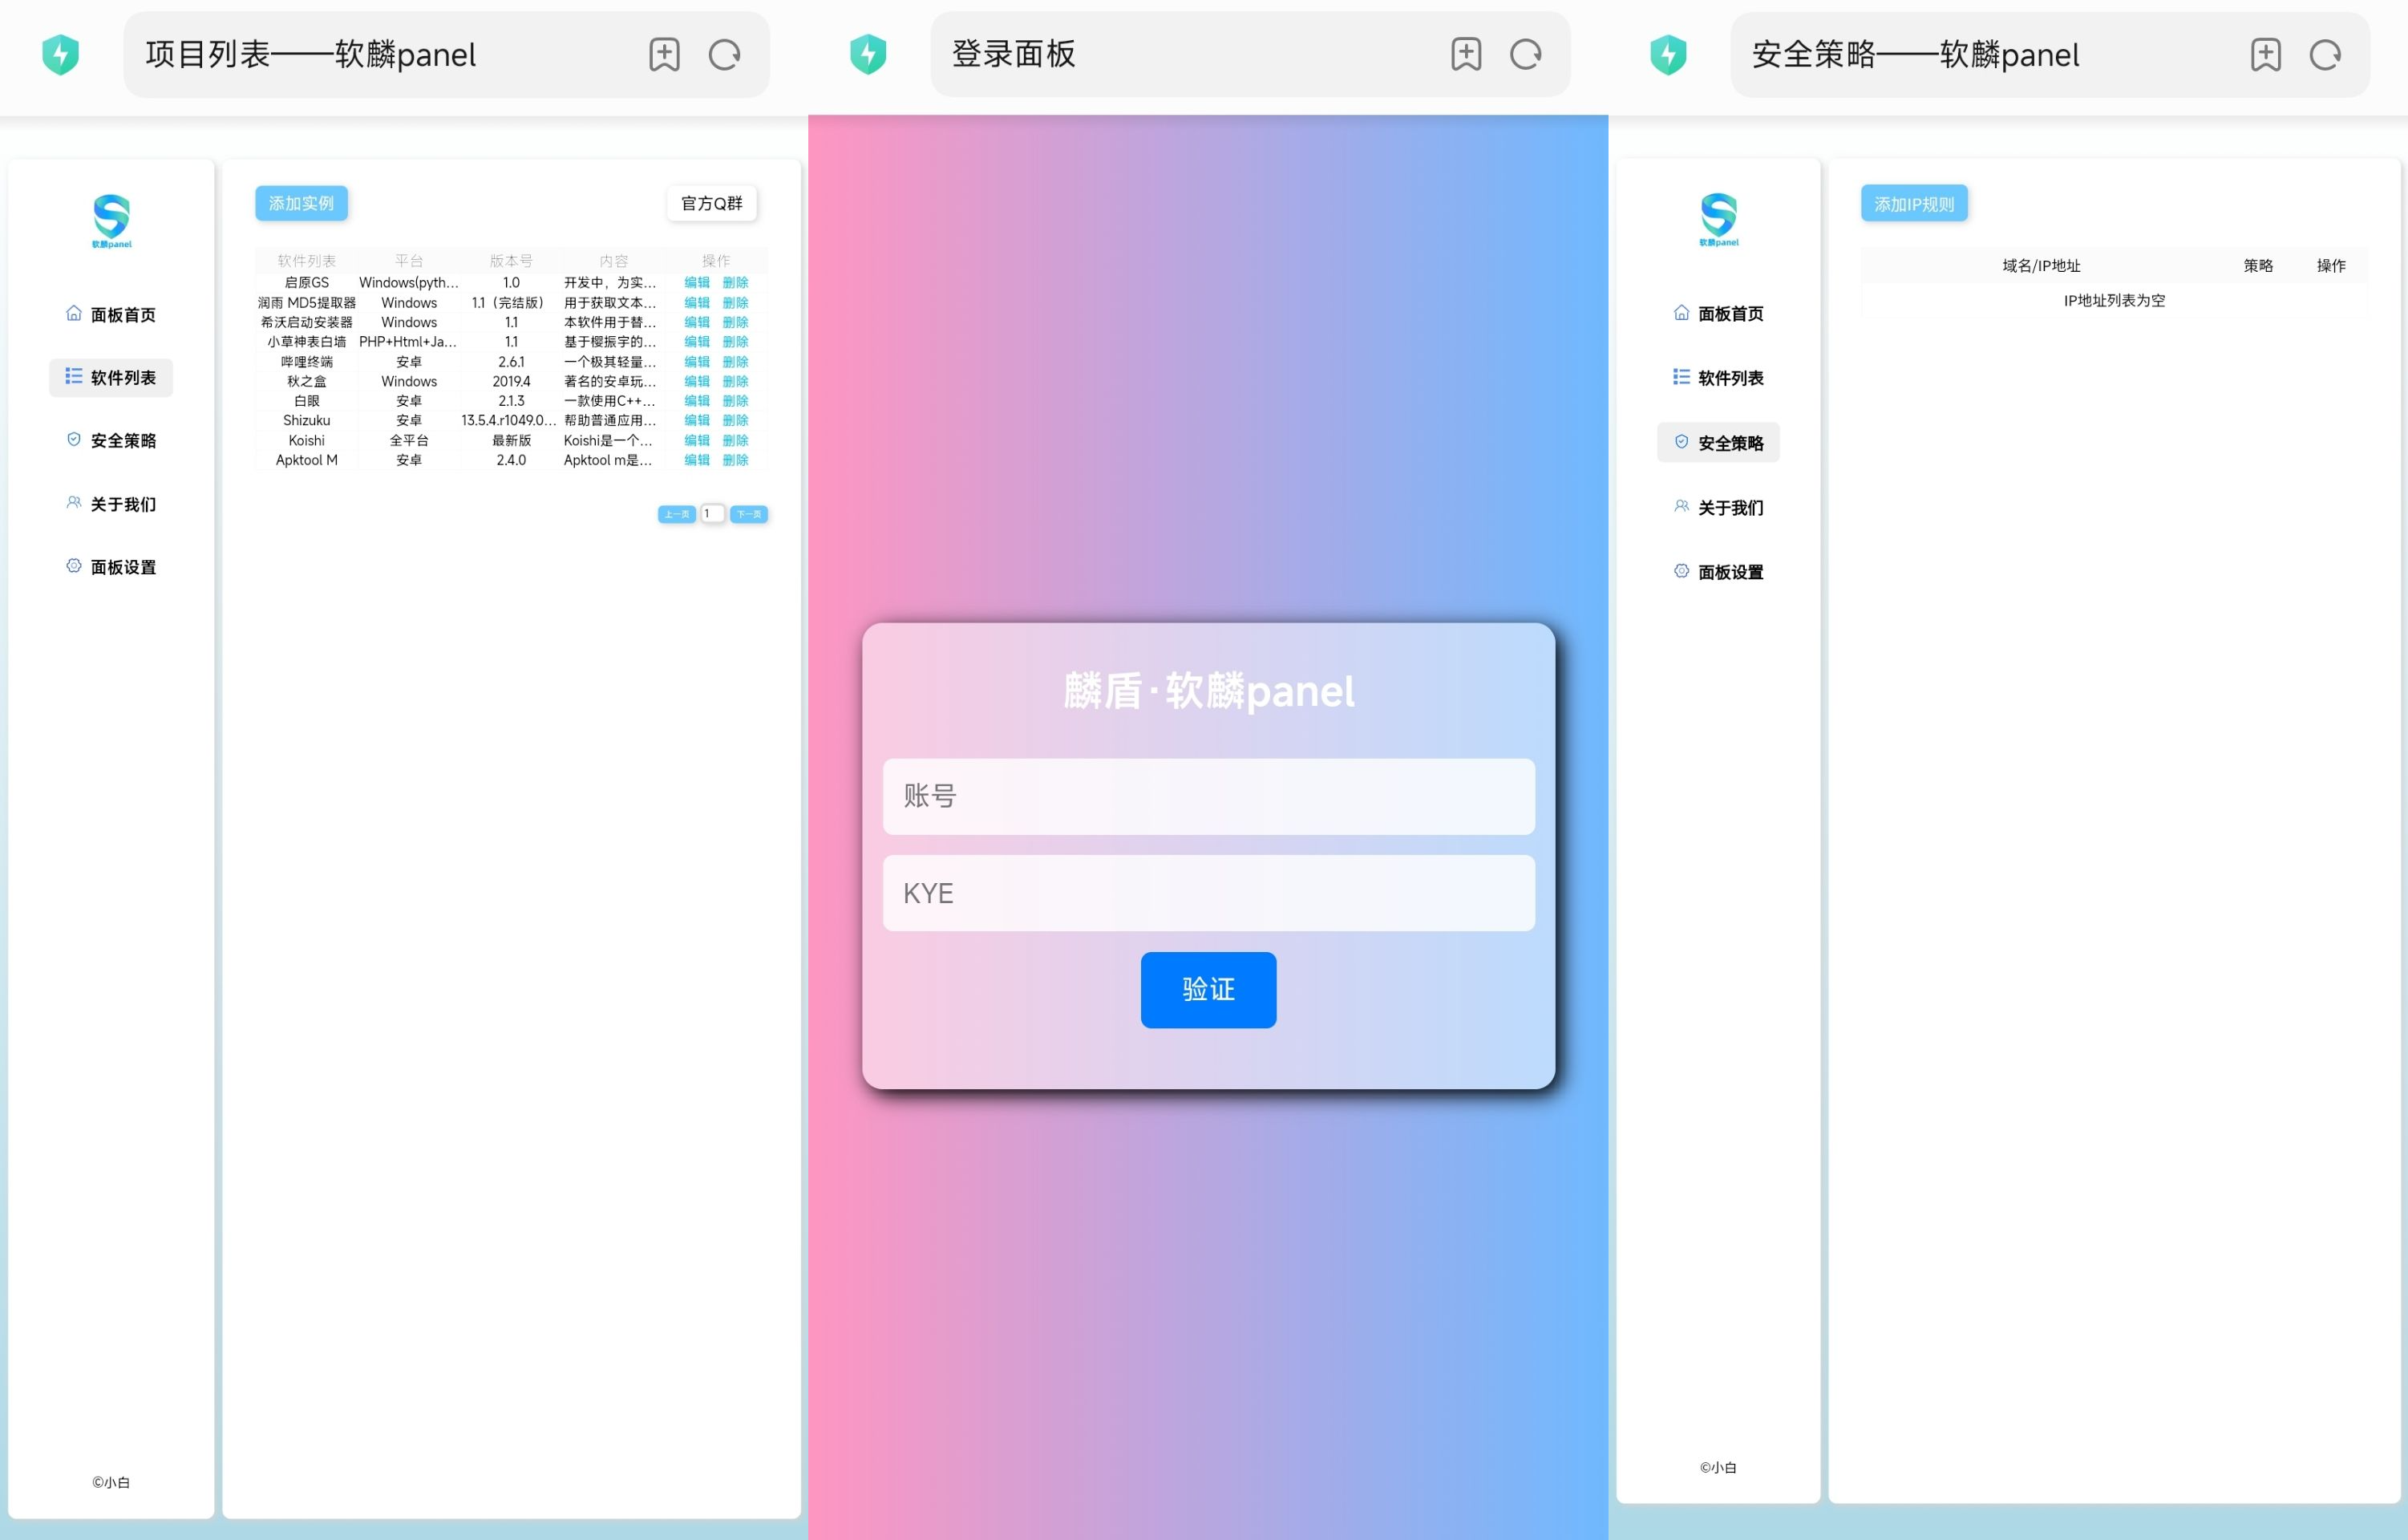This screenshot has height=1540, width=2408.
Task: Go to next page with 下一页 button
Action: point(748,514)
